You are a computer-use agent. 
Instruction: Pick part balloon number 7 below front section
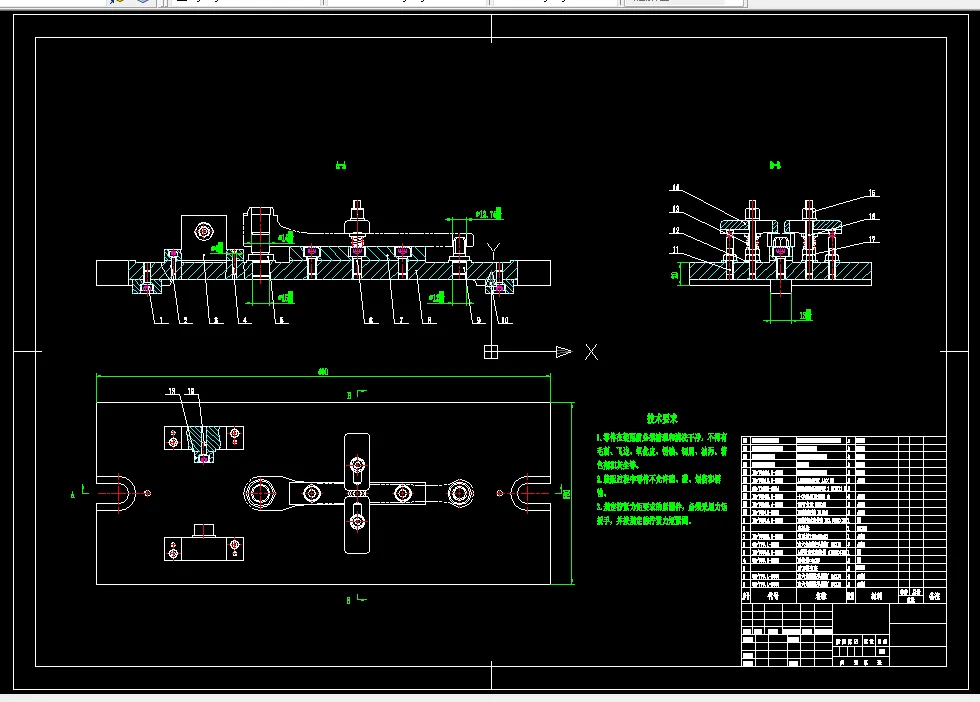[x=401, y=320]
